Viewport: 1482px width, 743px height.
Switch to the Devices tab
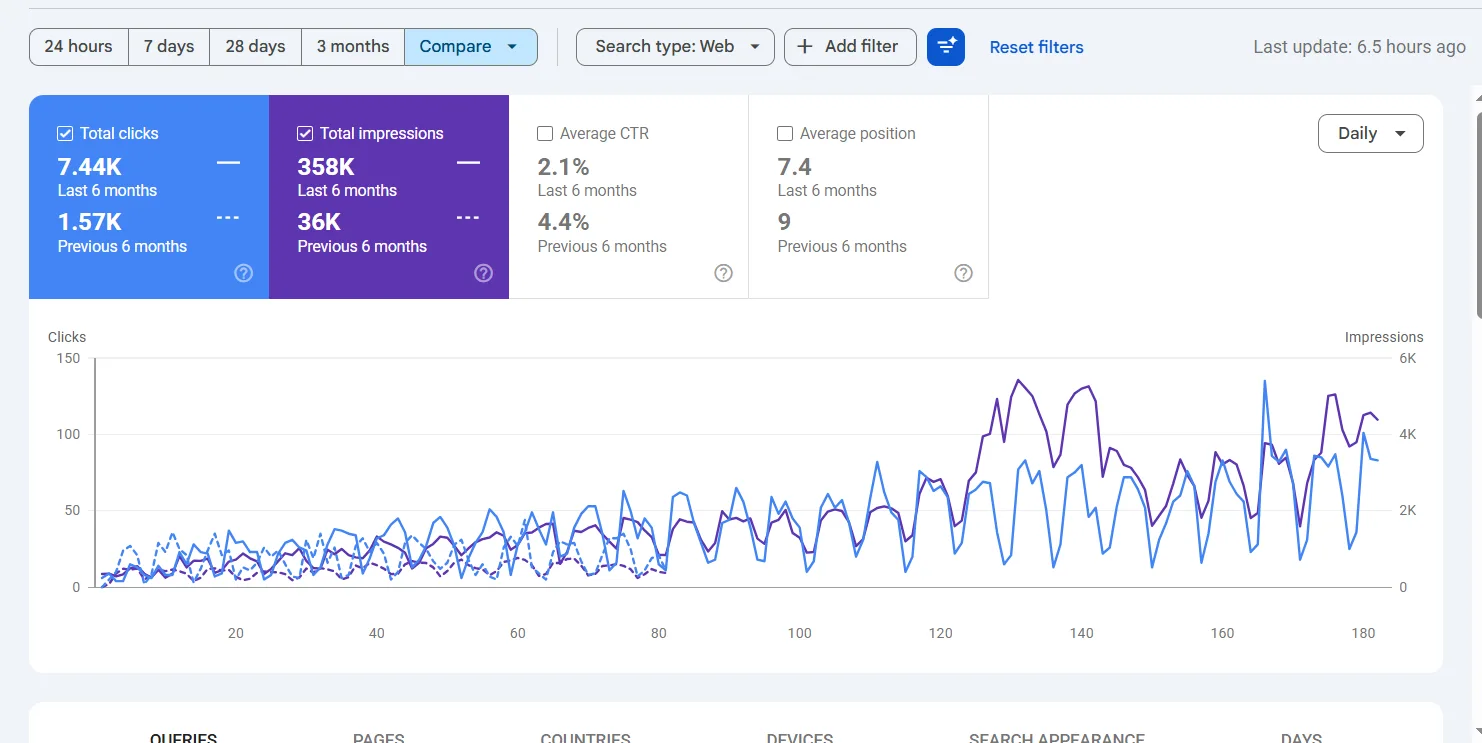pos(800,738)
